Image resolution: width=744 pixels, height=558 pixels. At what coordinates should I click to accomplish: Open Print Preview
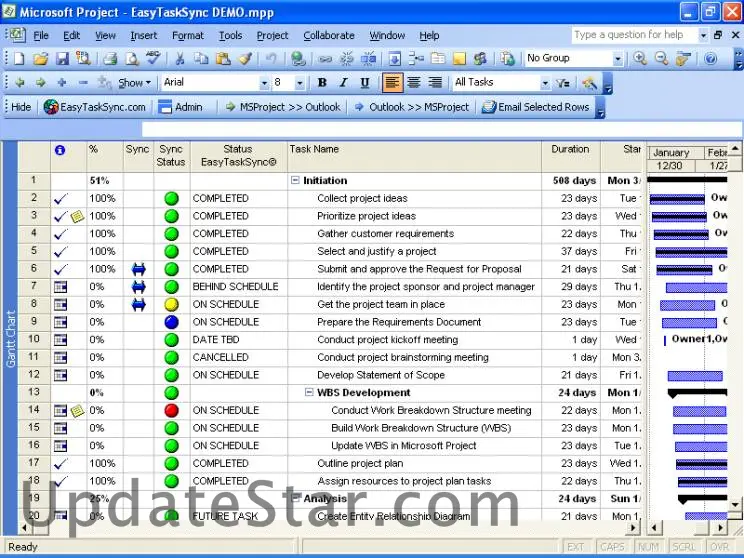(x=131, y=59)
